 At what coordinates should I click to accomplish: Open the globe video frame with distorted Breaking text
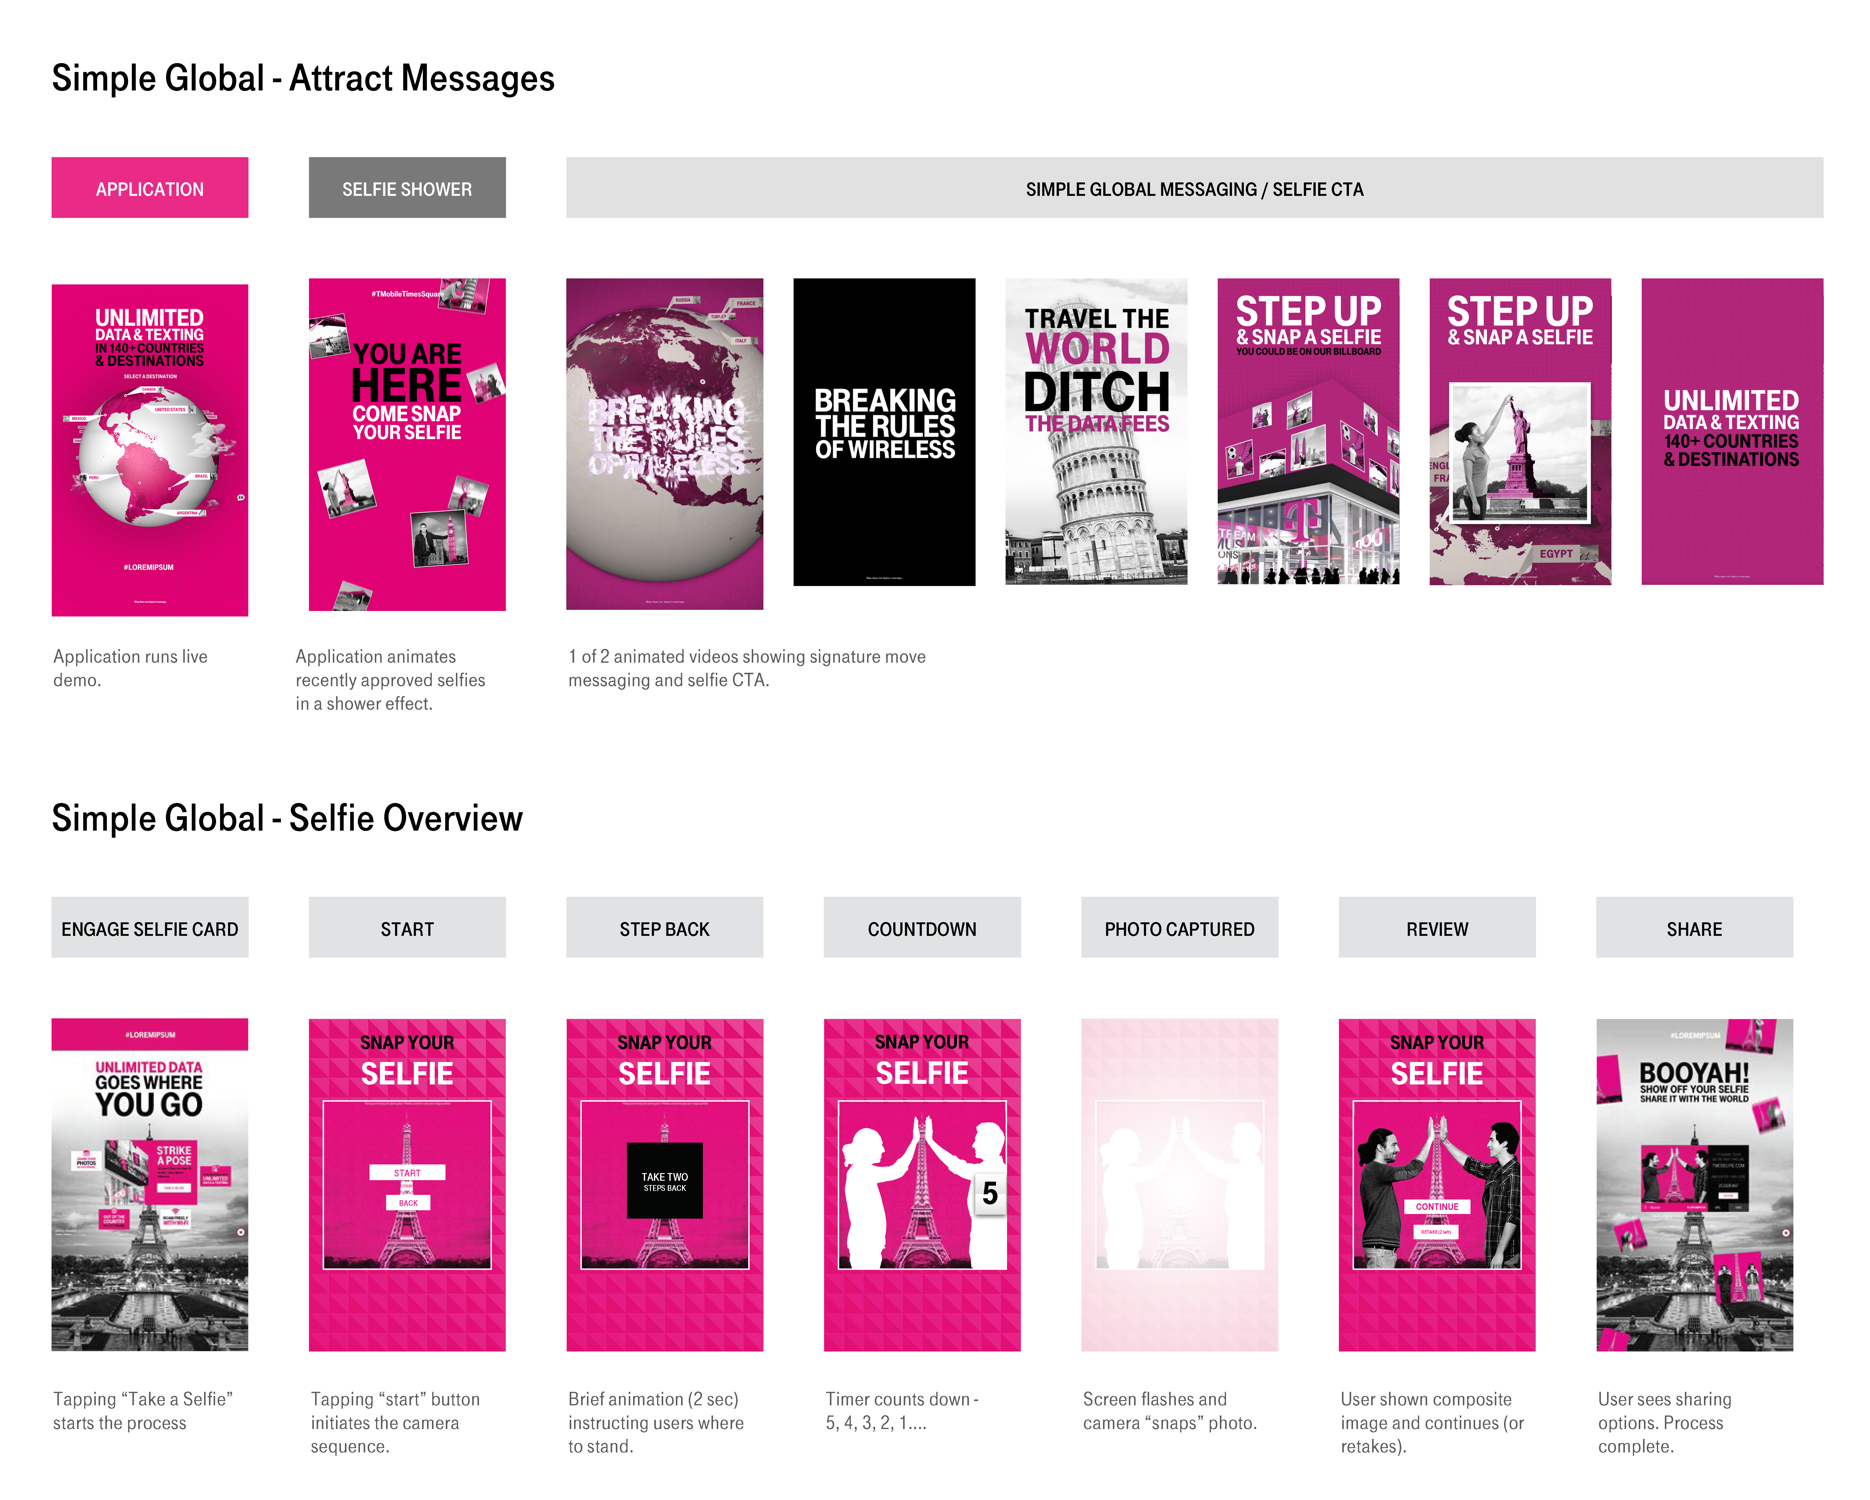pos(664,444)
